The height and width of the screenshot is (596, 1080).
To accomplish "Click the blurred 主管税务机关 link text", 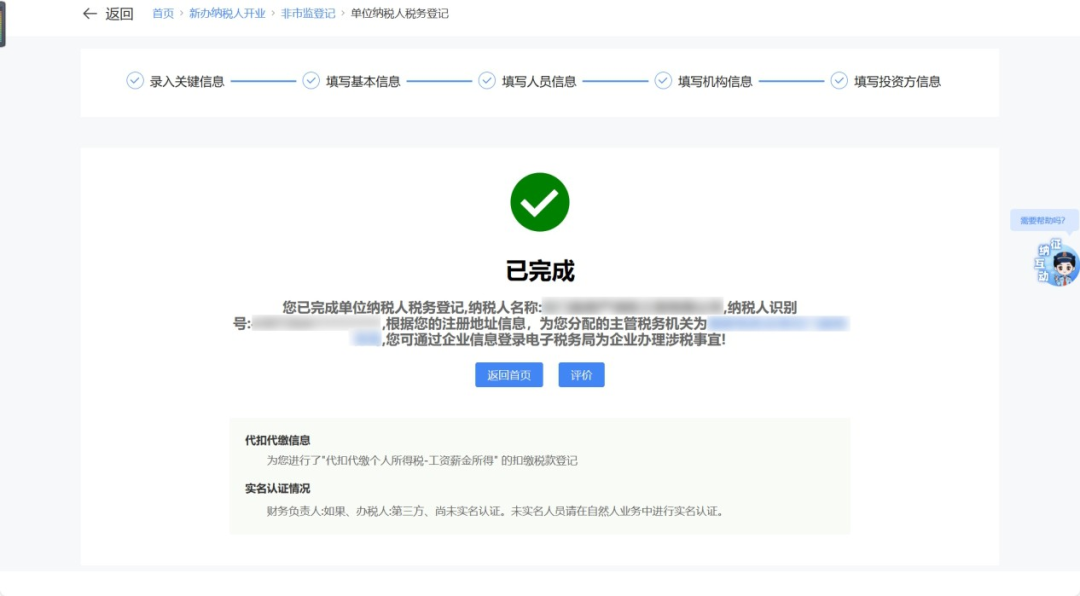I will click(778, 324).
